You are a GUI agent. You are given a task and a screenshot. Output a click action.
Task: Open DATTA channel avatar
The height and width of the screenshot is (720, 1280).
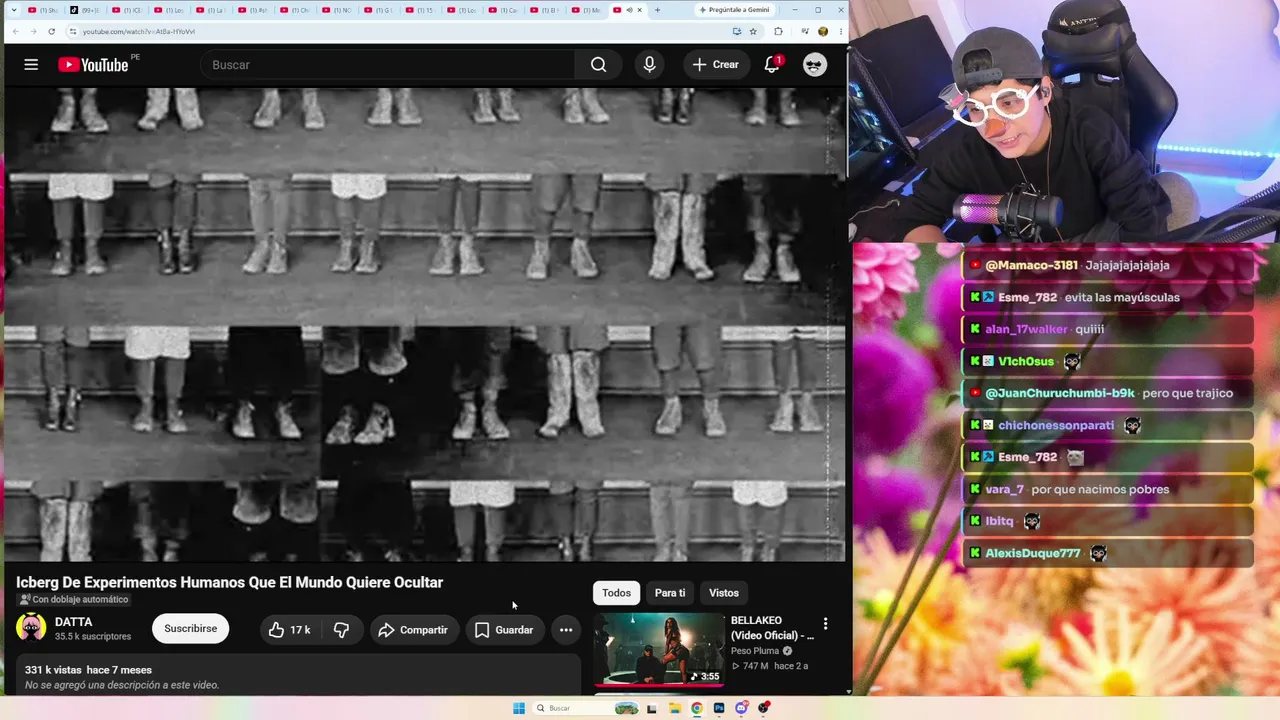tap(31, 628)
